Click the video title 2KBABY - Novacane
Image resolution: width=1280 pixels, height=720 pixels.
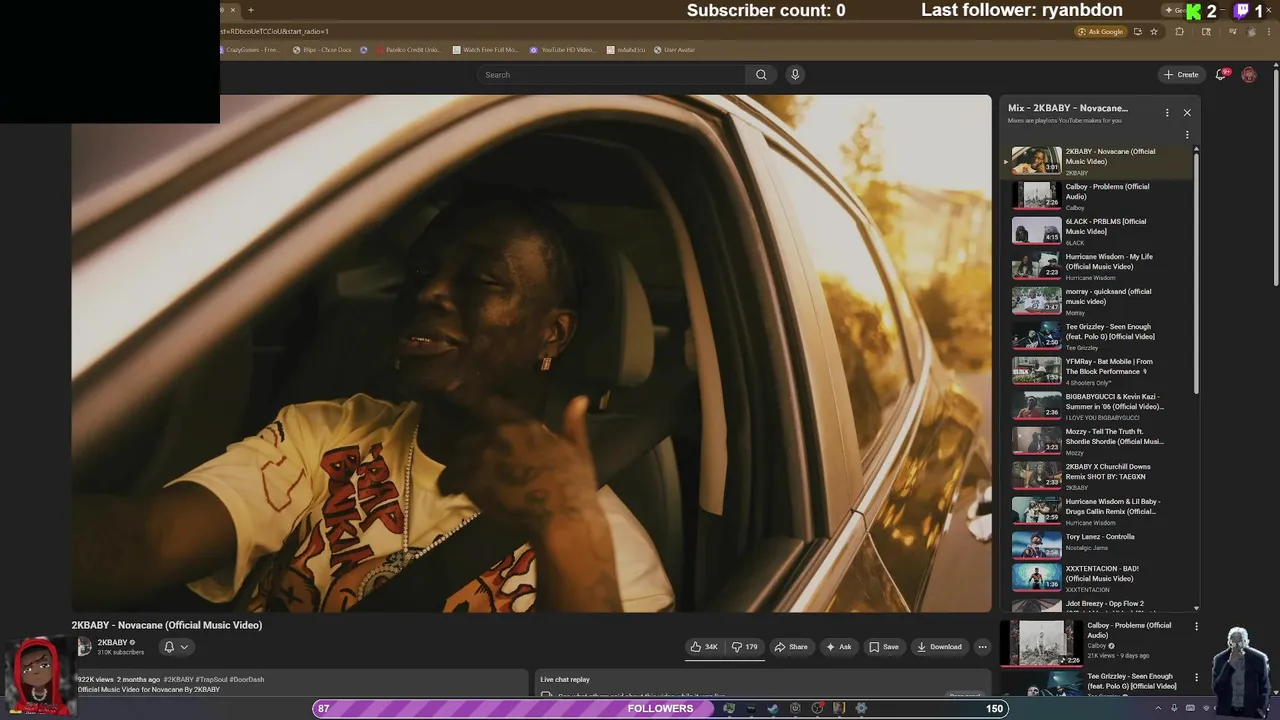point(167,625)
